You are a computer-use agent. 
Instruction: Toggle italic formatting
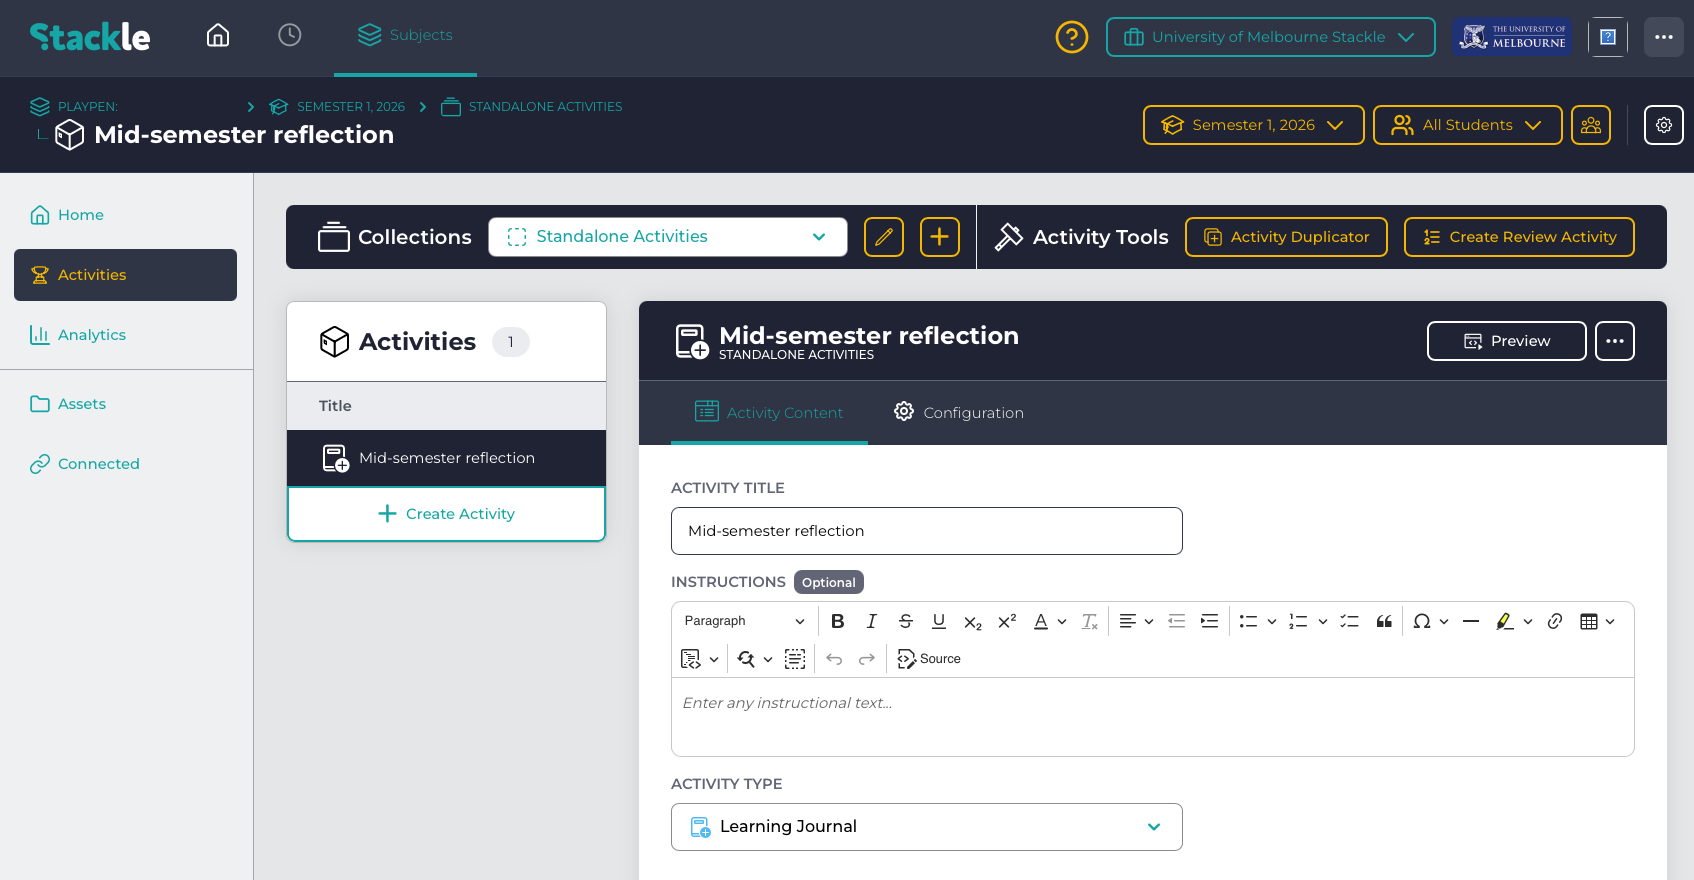(872, 621)
